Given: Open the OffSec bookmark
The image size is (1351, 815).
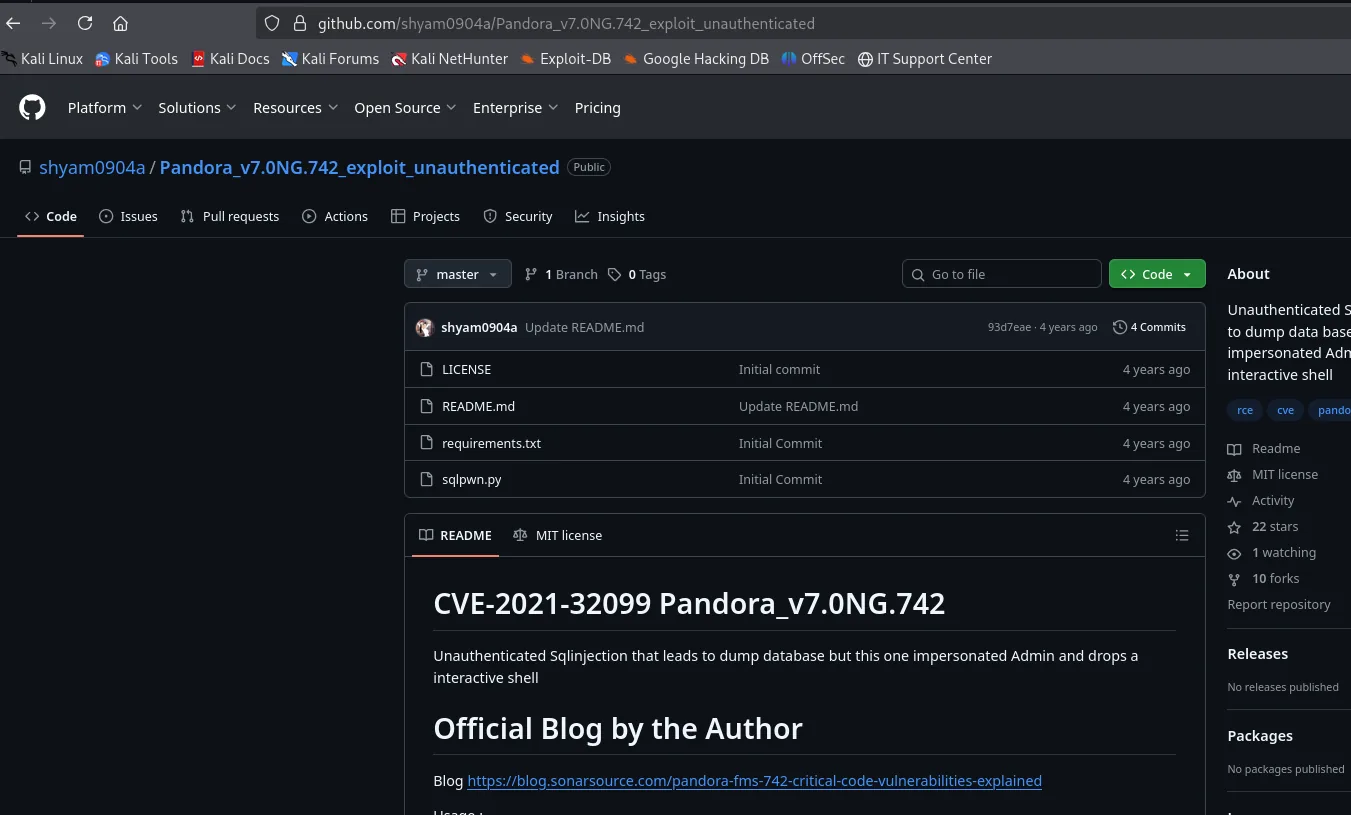Looking at the screenshot, I should pos(813,59).
